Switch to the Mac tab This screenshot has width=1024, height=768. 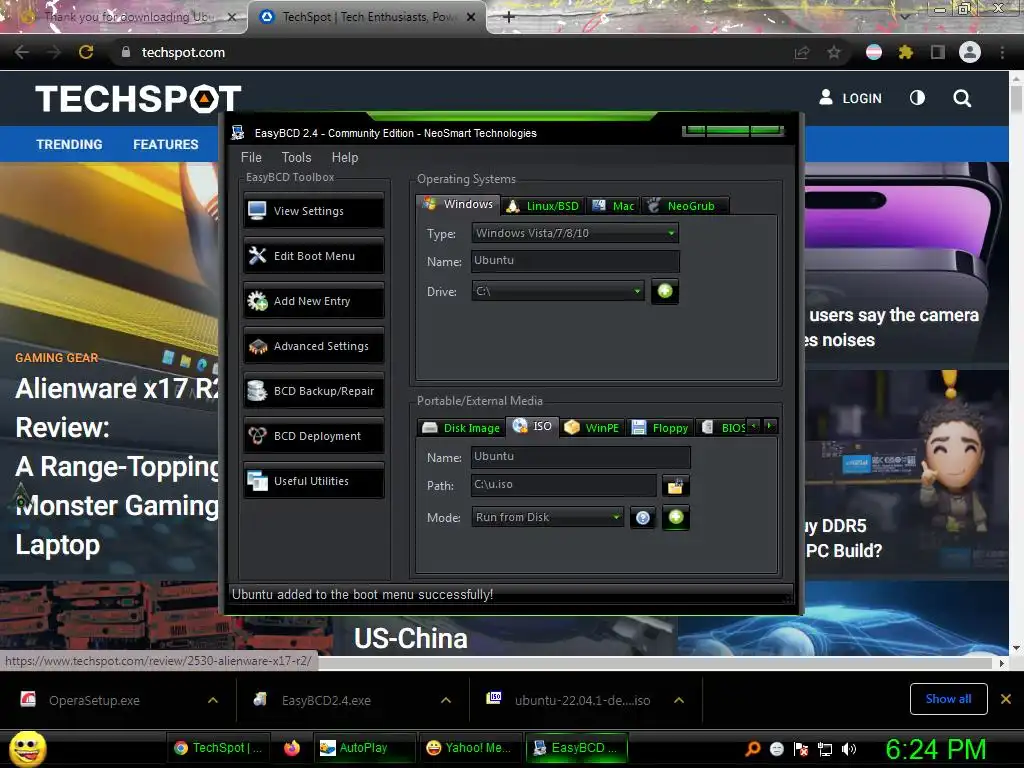(613, 206)
